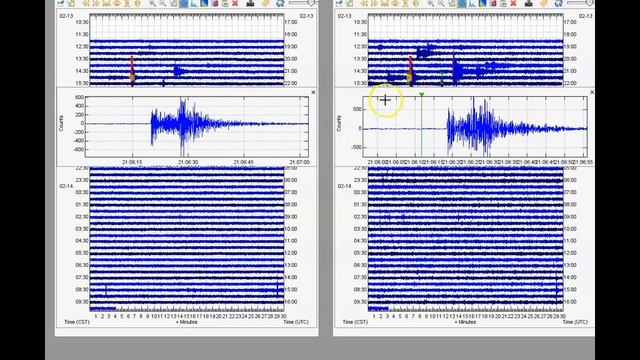This screenshot has width=640, height=360.
Task: Click 'Counts' axis label in right waveform
Action: [339, 123]
